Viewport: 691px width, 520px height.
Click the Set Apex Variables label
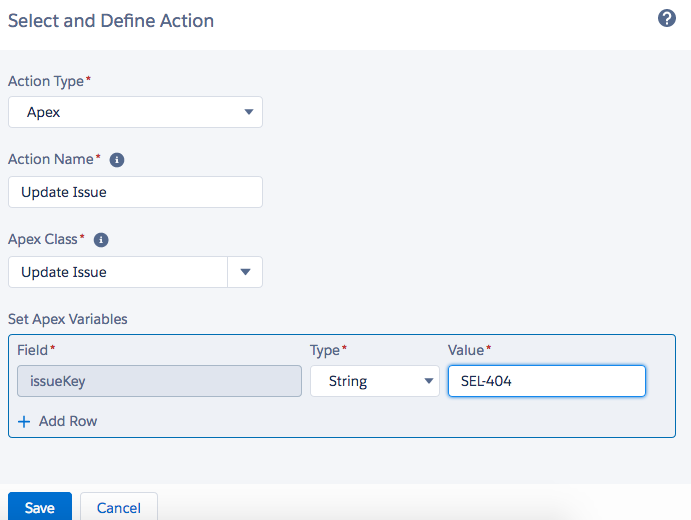68,319
